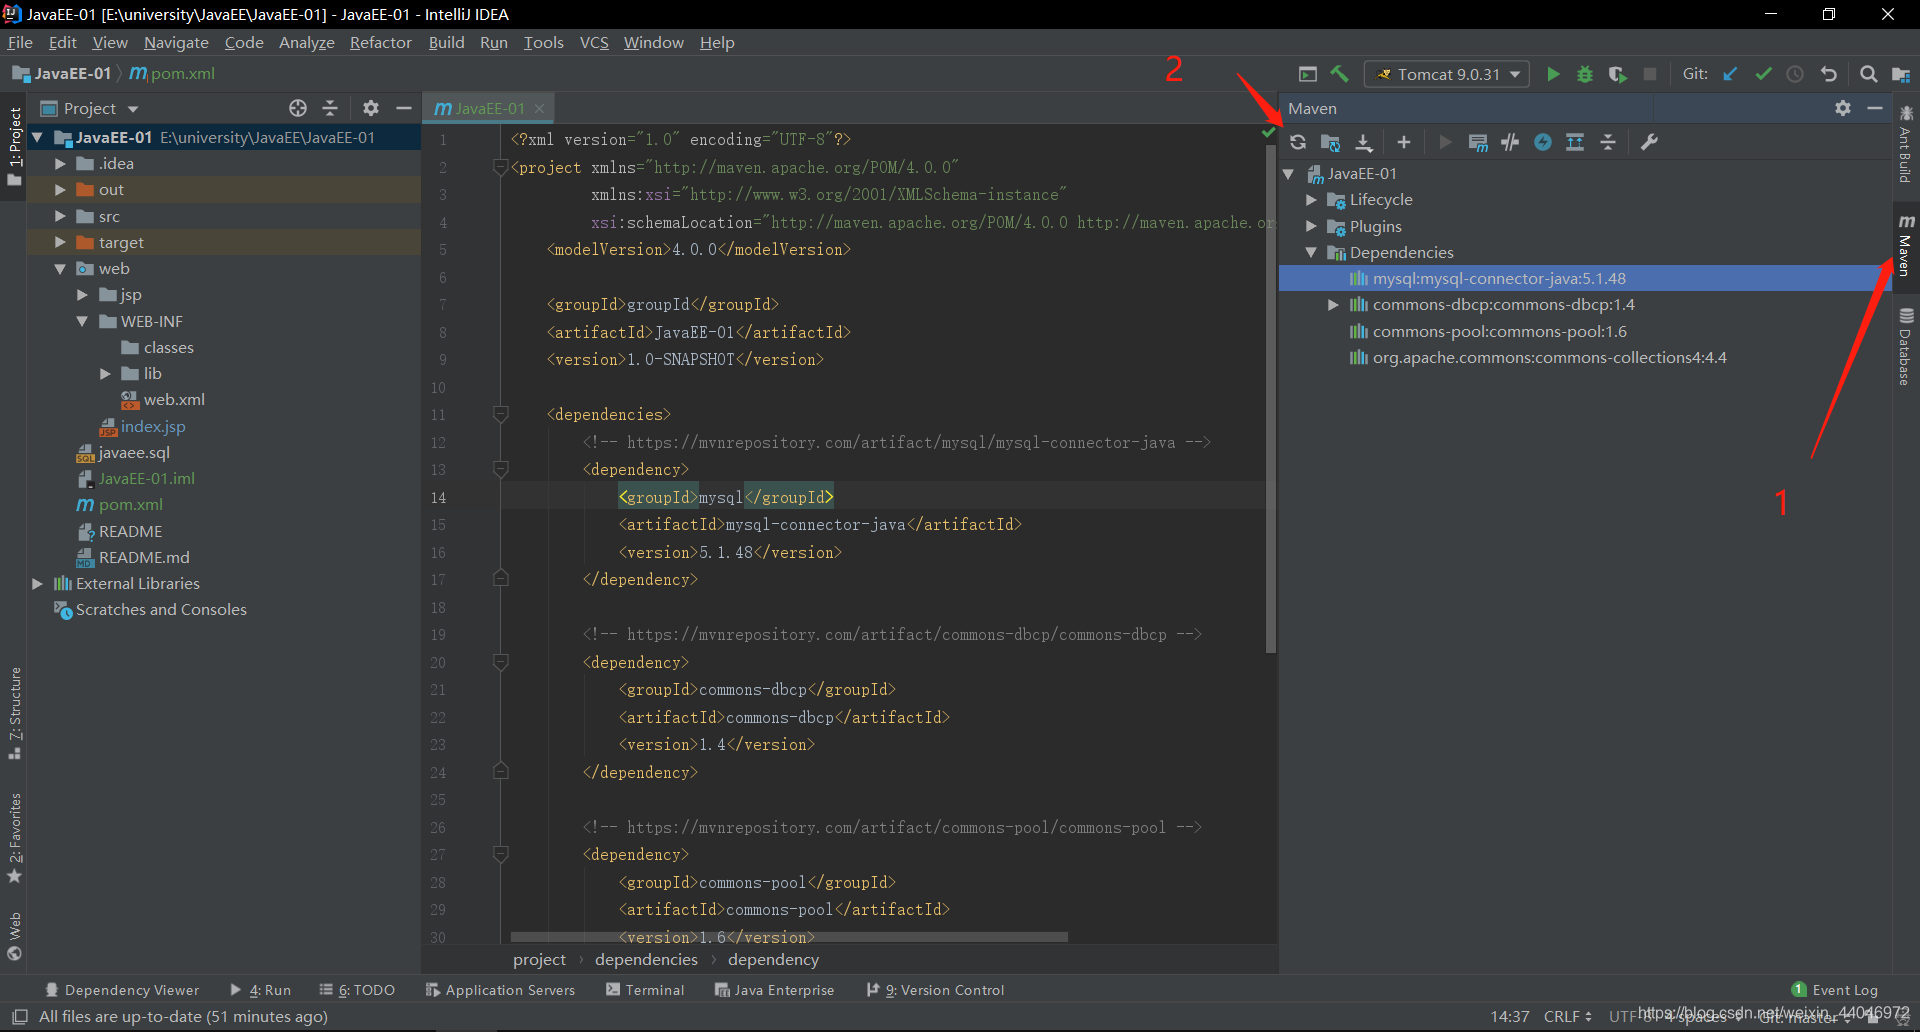Debug Tomcat with bug icon
This screenshot has height=1032, width=1920.
(x=1585, y=74)
